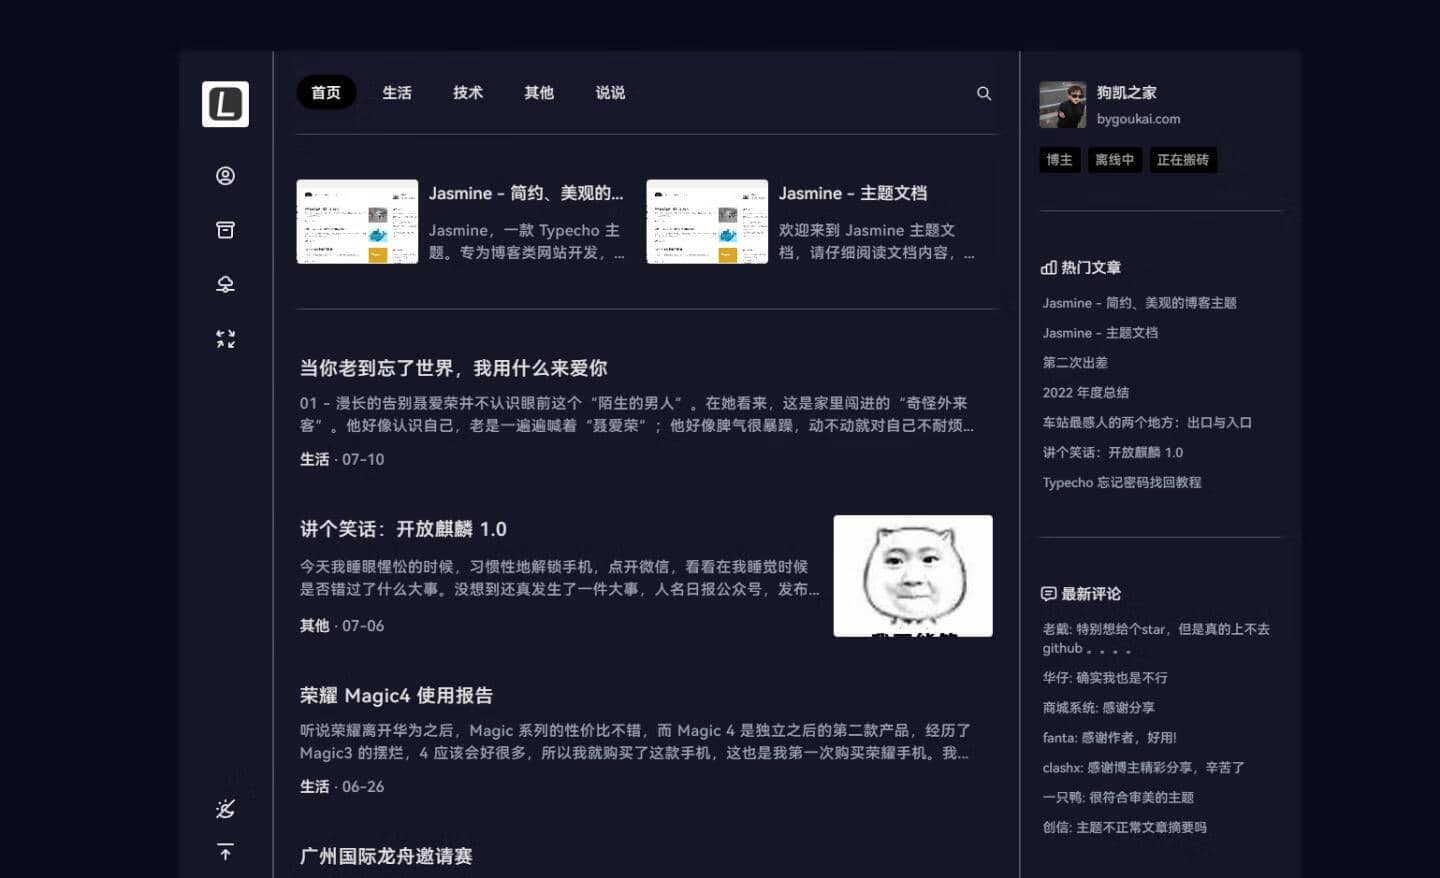
Task: Click the L site logo icon
Action: pyautogui.click(x=225, y=104)
